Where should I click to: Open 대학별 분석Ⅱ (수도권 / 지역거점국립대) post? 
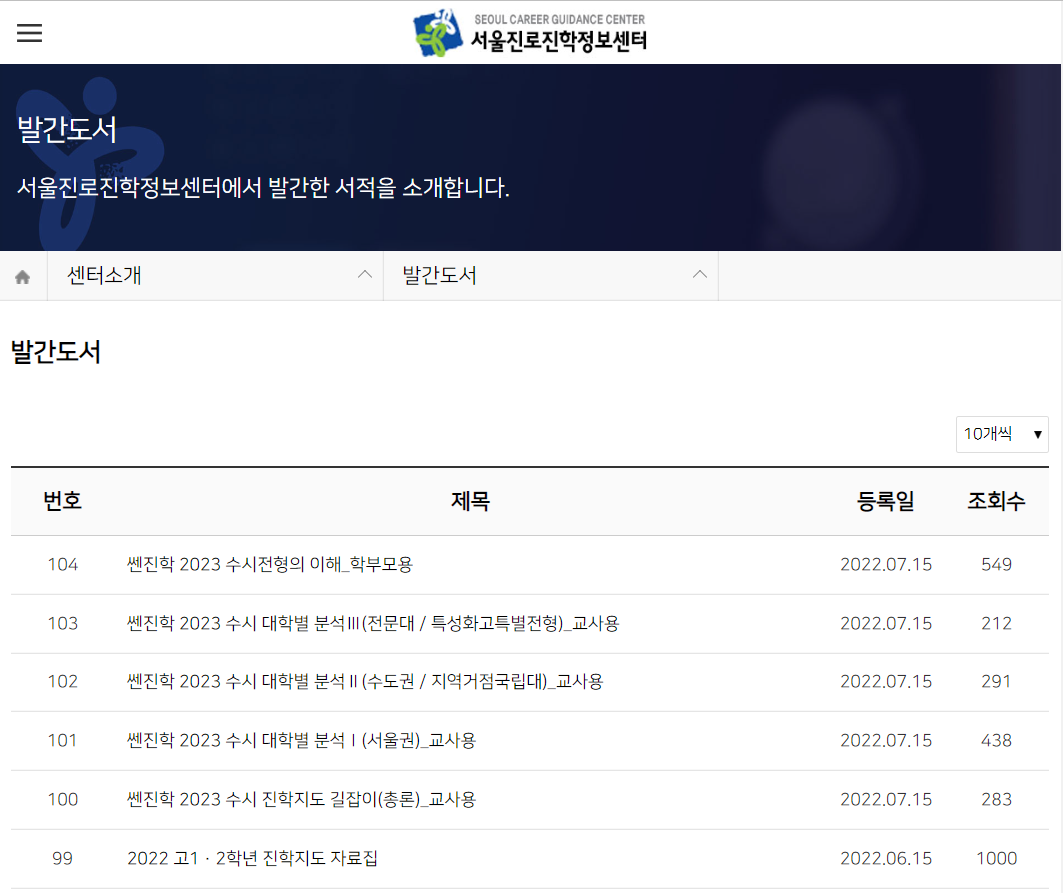click(365, 681)
